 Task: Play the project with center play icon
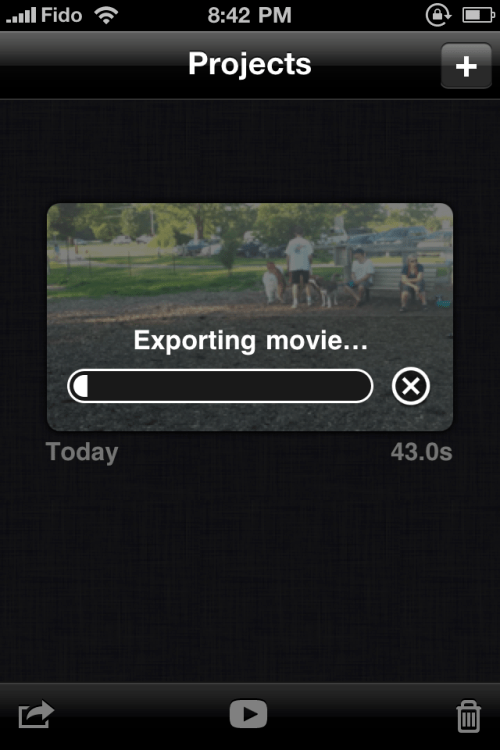point(248,714)
